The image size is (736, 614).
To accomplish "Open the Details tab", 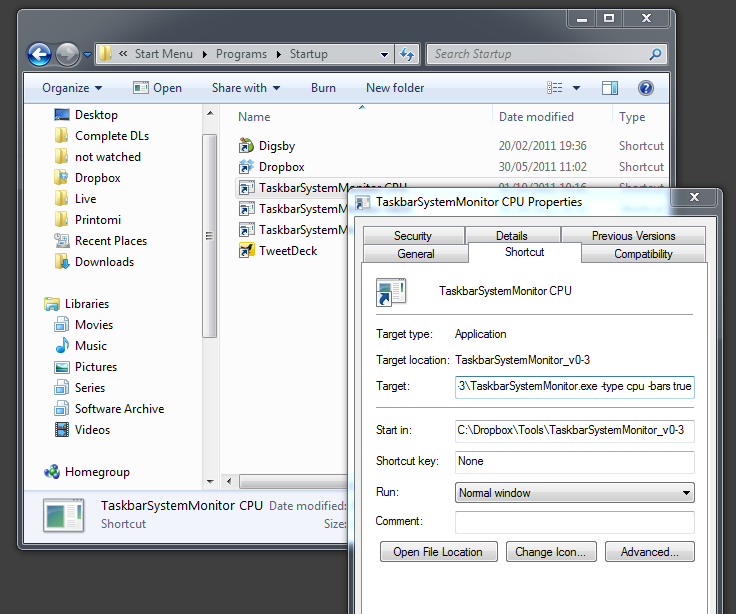I will [x=511, y=236].
